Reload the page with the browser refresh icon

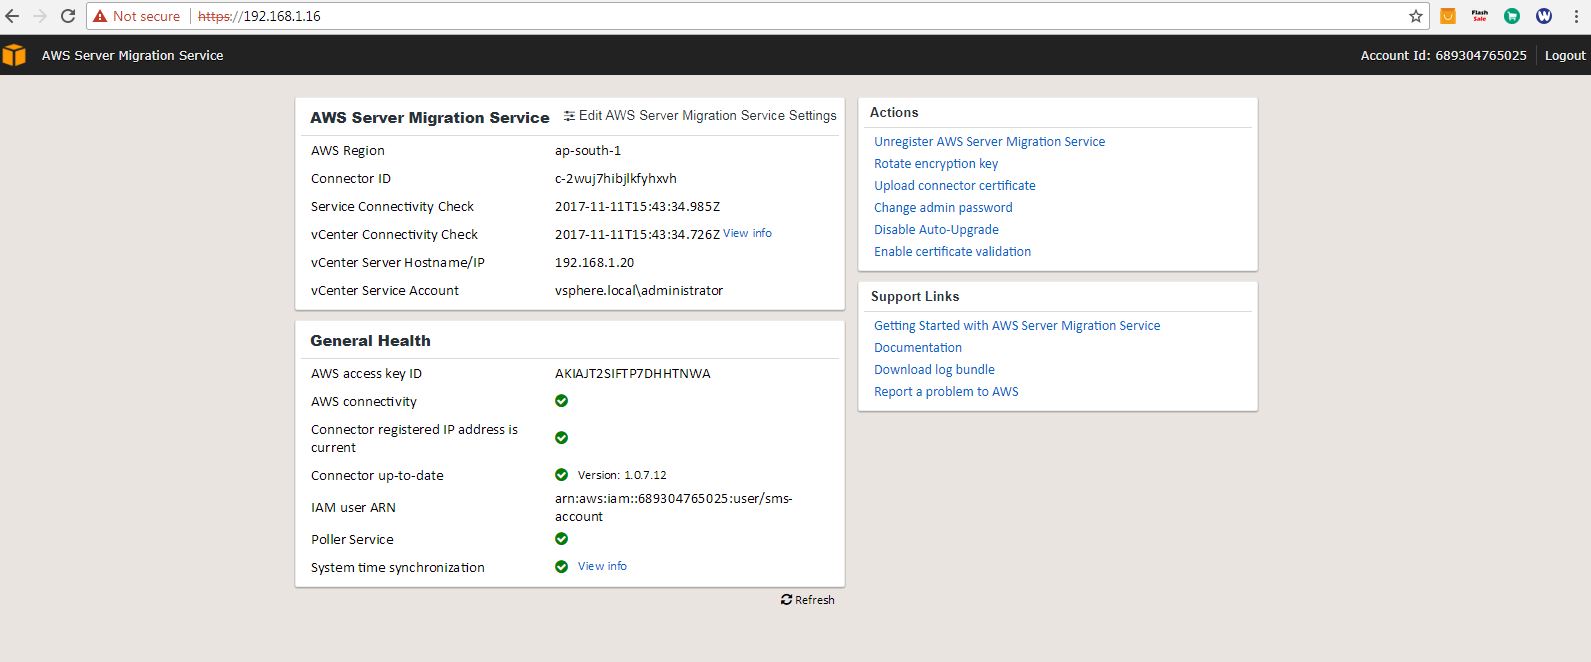(68, 16)
